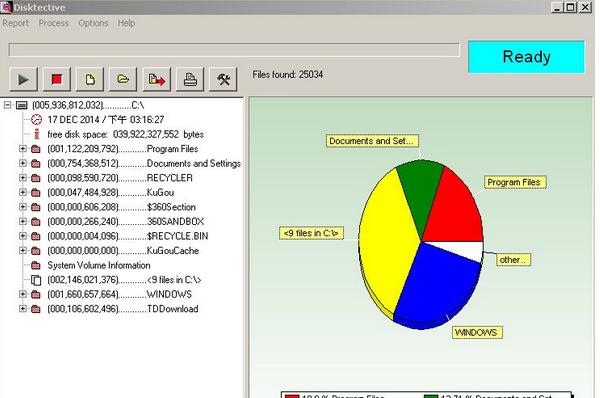Select the System Volume Information entry
This screenshot has height=398, width=600.
99,265
